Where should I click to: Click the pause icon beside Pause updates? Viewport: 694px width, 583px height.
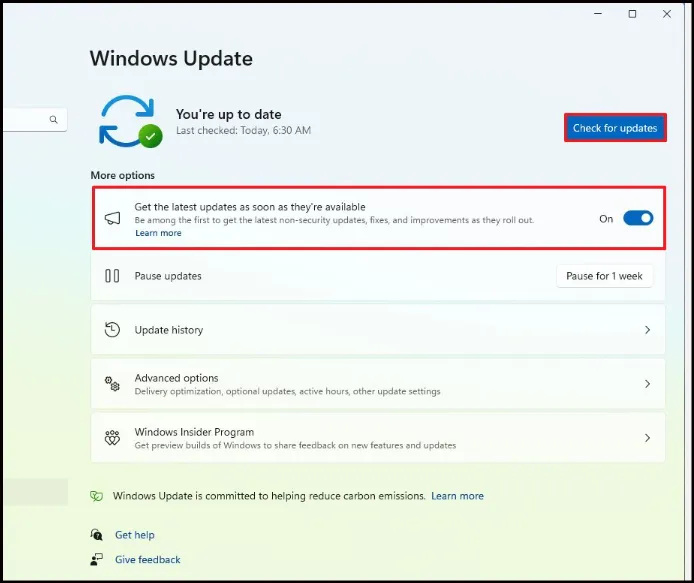coord(112,276)
